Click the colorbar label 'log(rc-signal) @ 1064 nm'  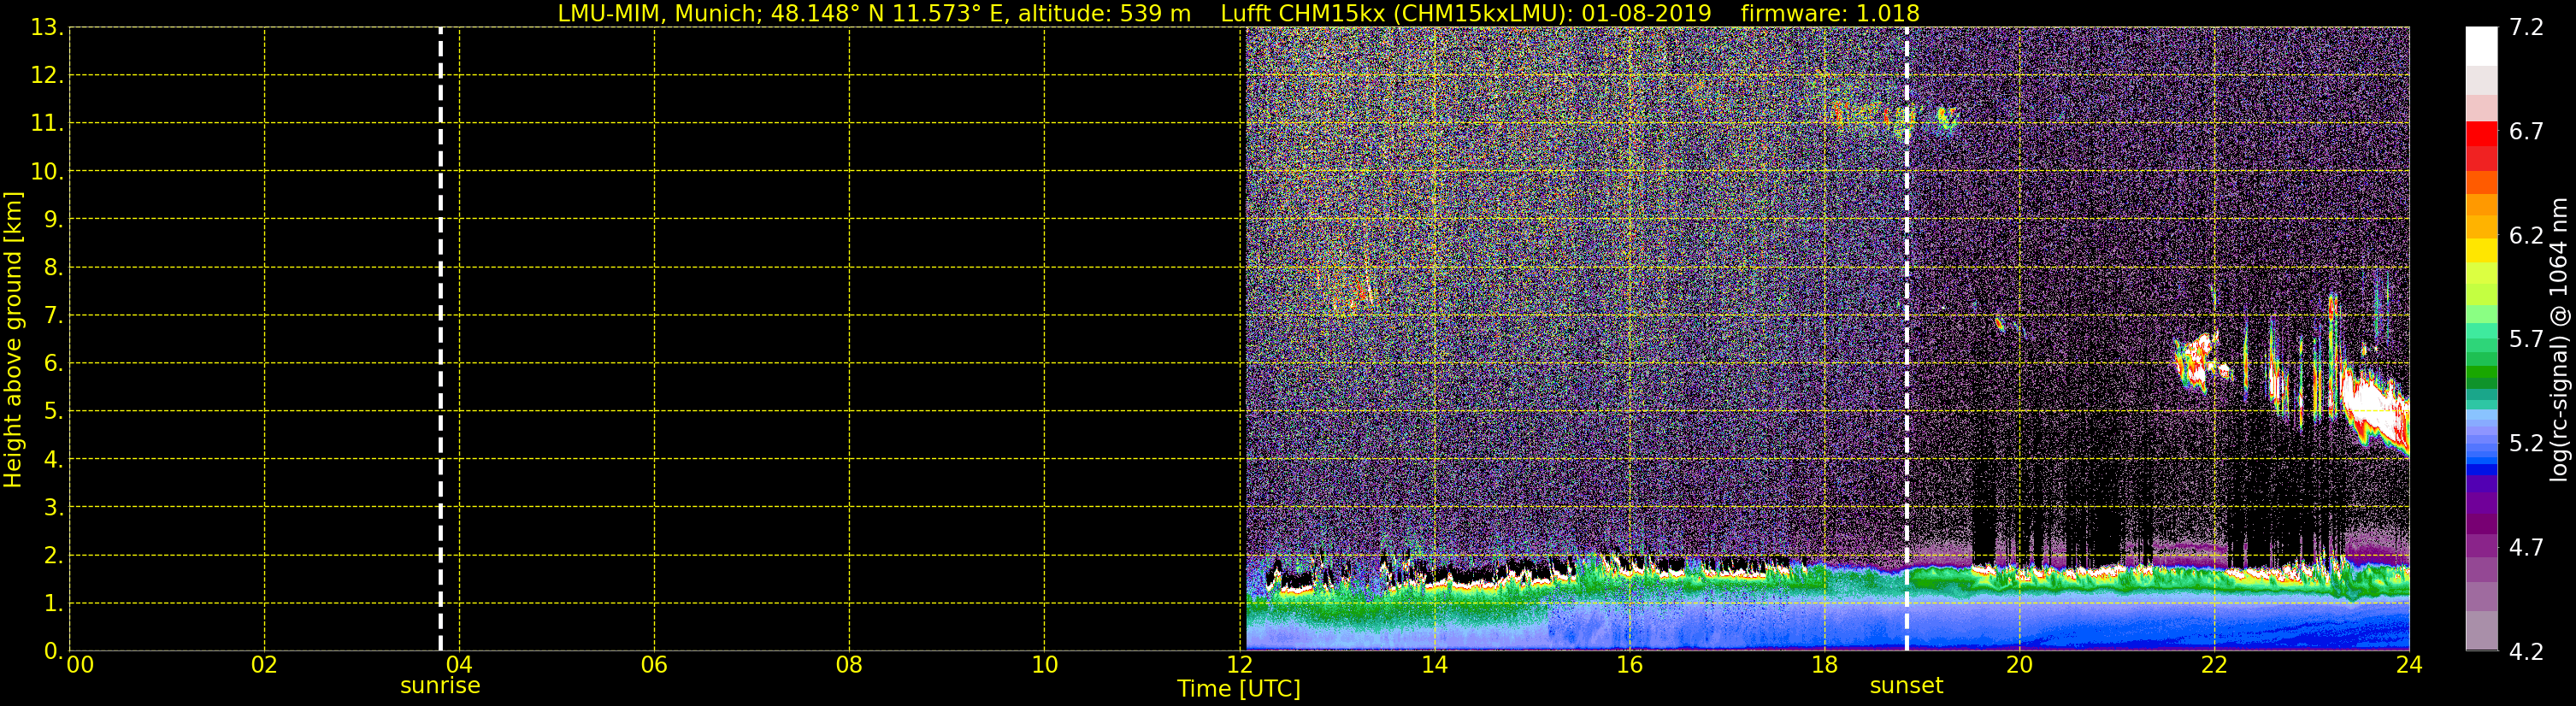[x=2558, y=339]
